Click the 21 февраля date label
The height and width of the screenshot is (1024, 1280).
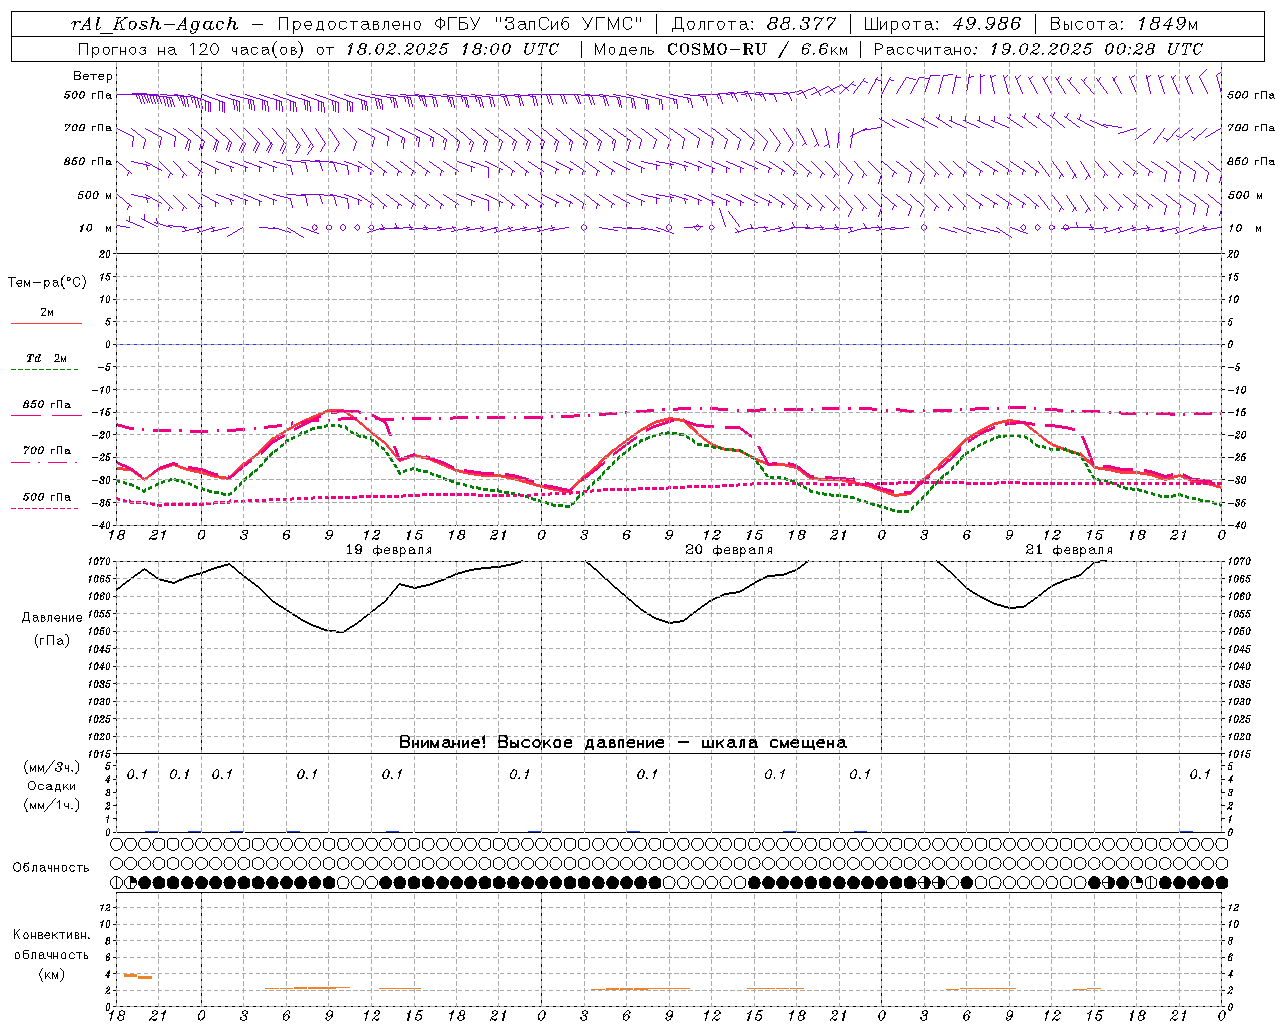[1069, 550]
